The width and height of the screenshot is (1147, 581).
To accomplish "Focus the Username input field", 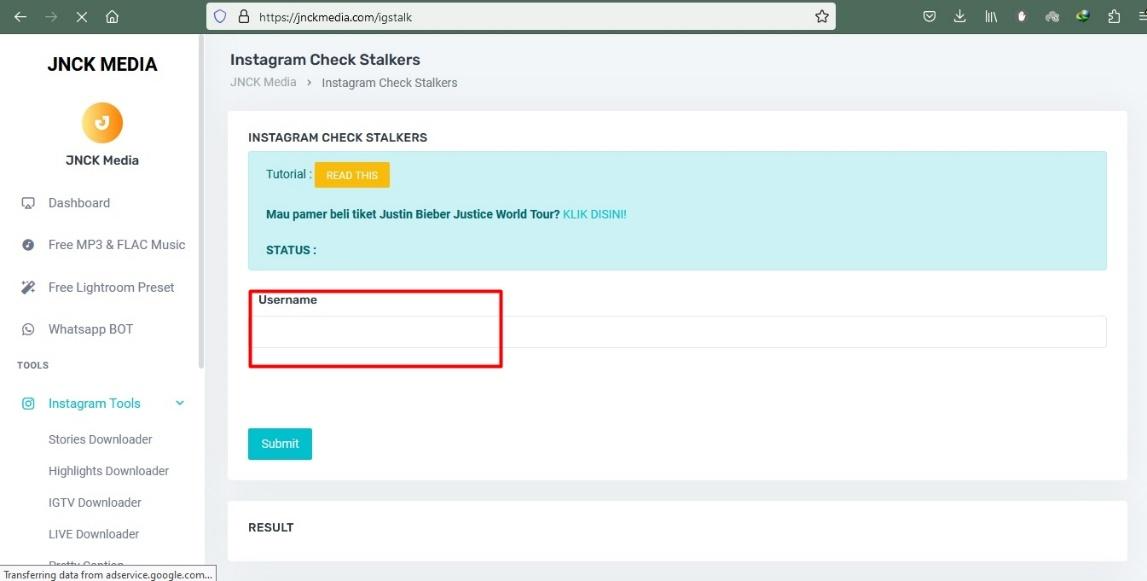I will click(677, 331).
